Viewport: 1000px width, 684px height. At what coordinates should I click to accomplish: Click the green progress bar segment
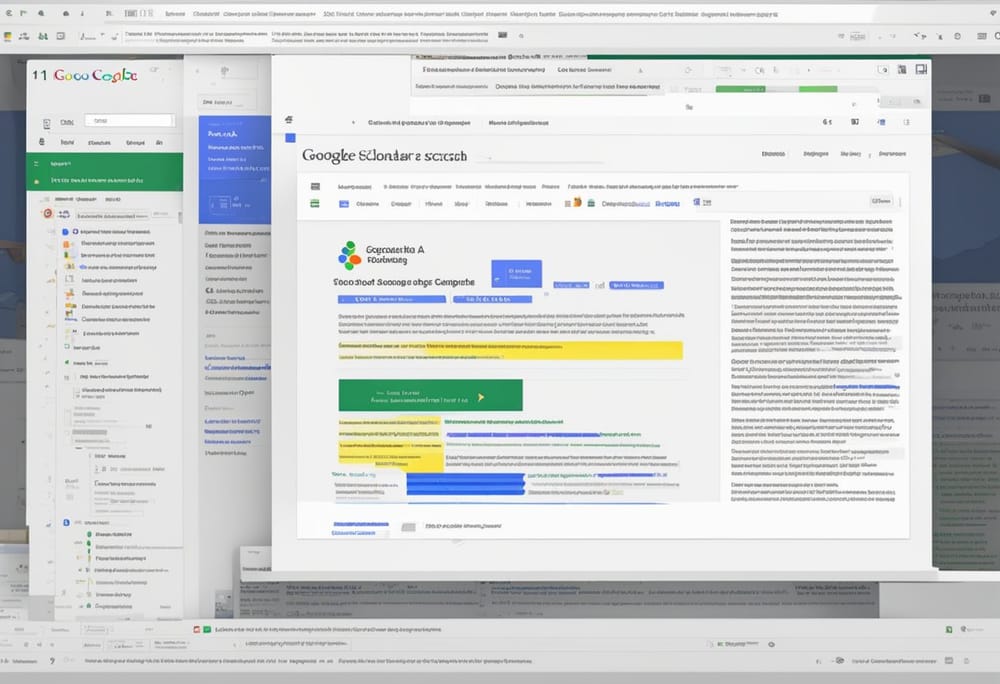[430, 394]
